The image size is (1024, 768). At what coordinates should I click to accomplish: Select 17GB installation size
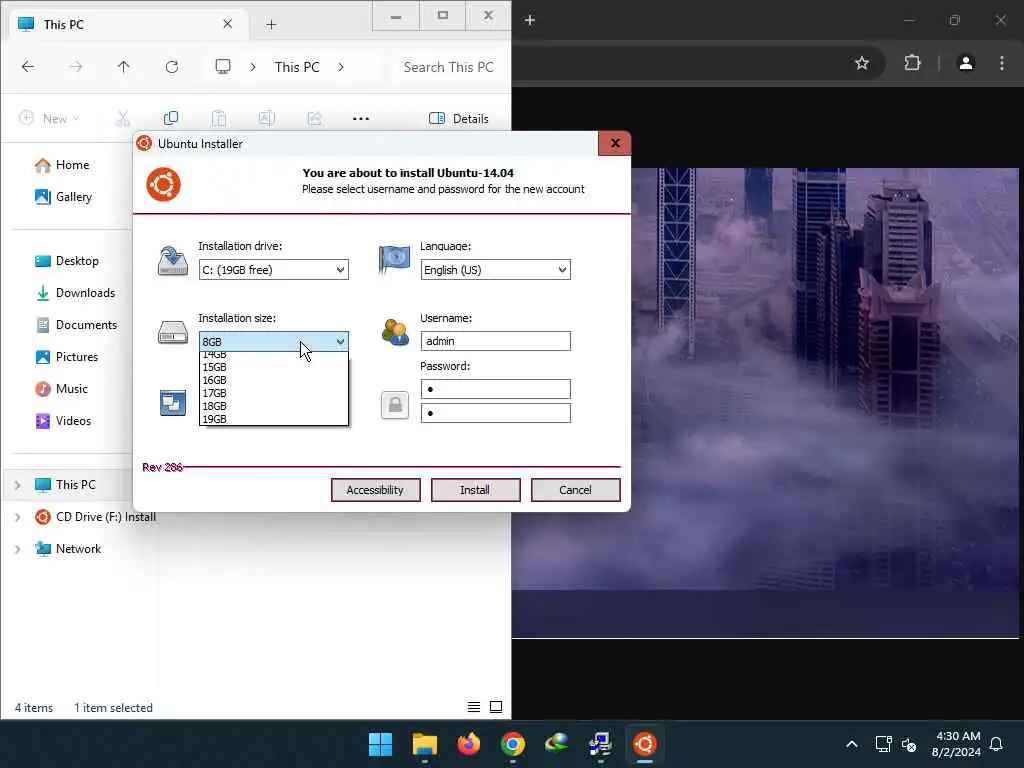(x=274, y=393)
